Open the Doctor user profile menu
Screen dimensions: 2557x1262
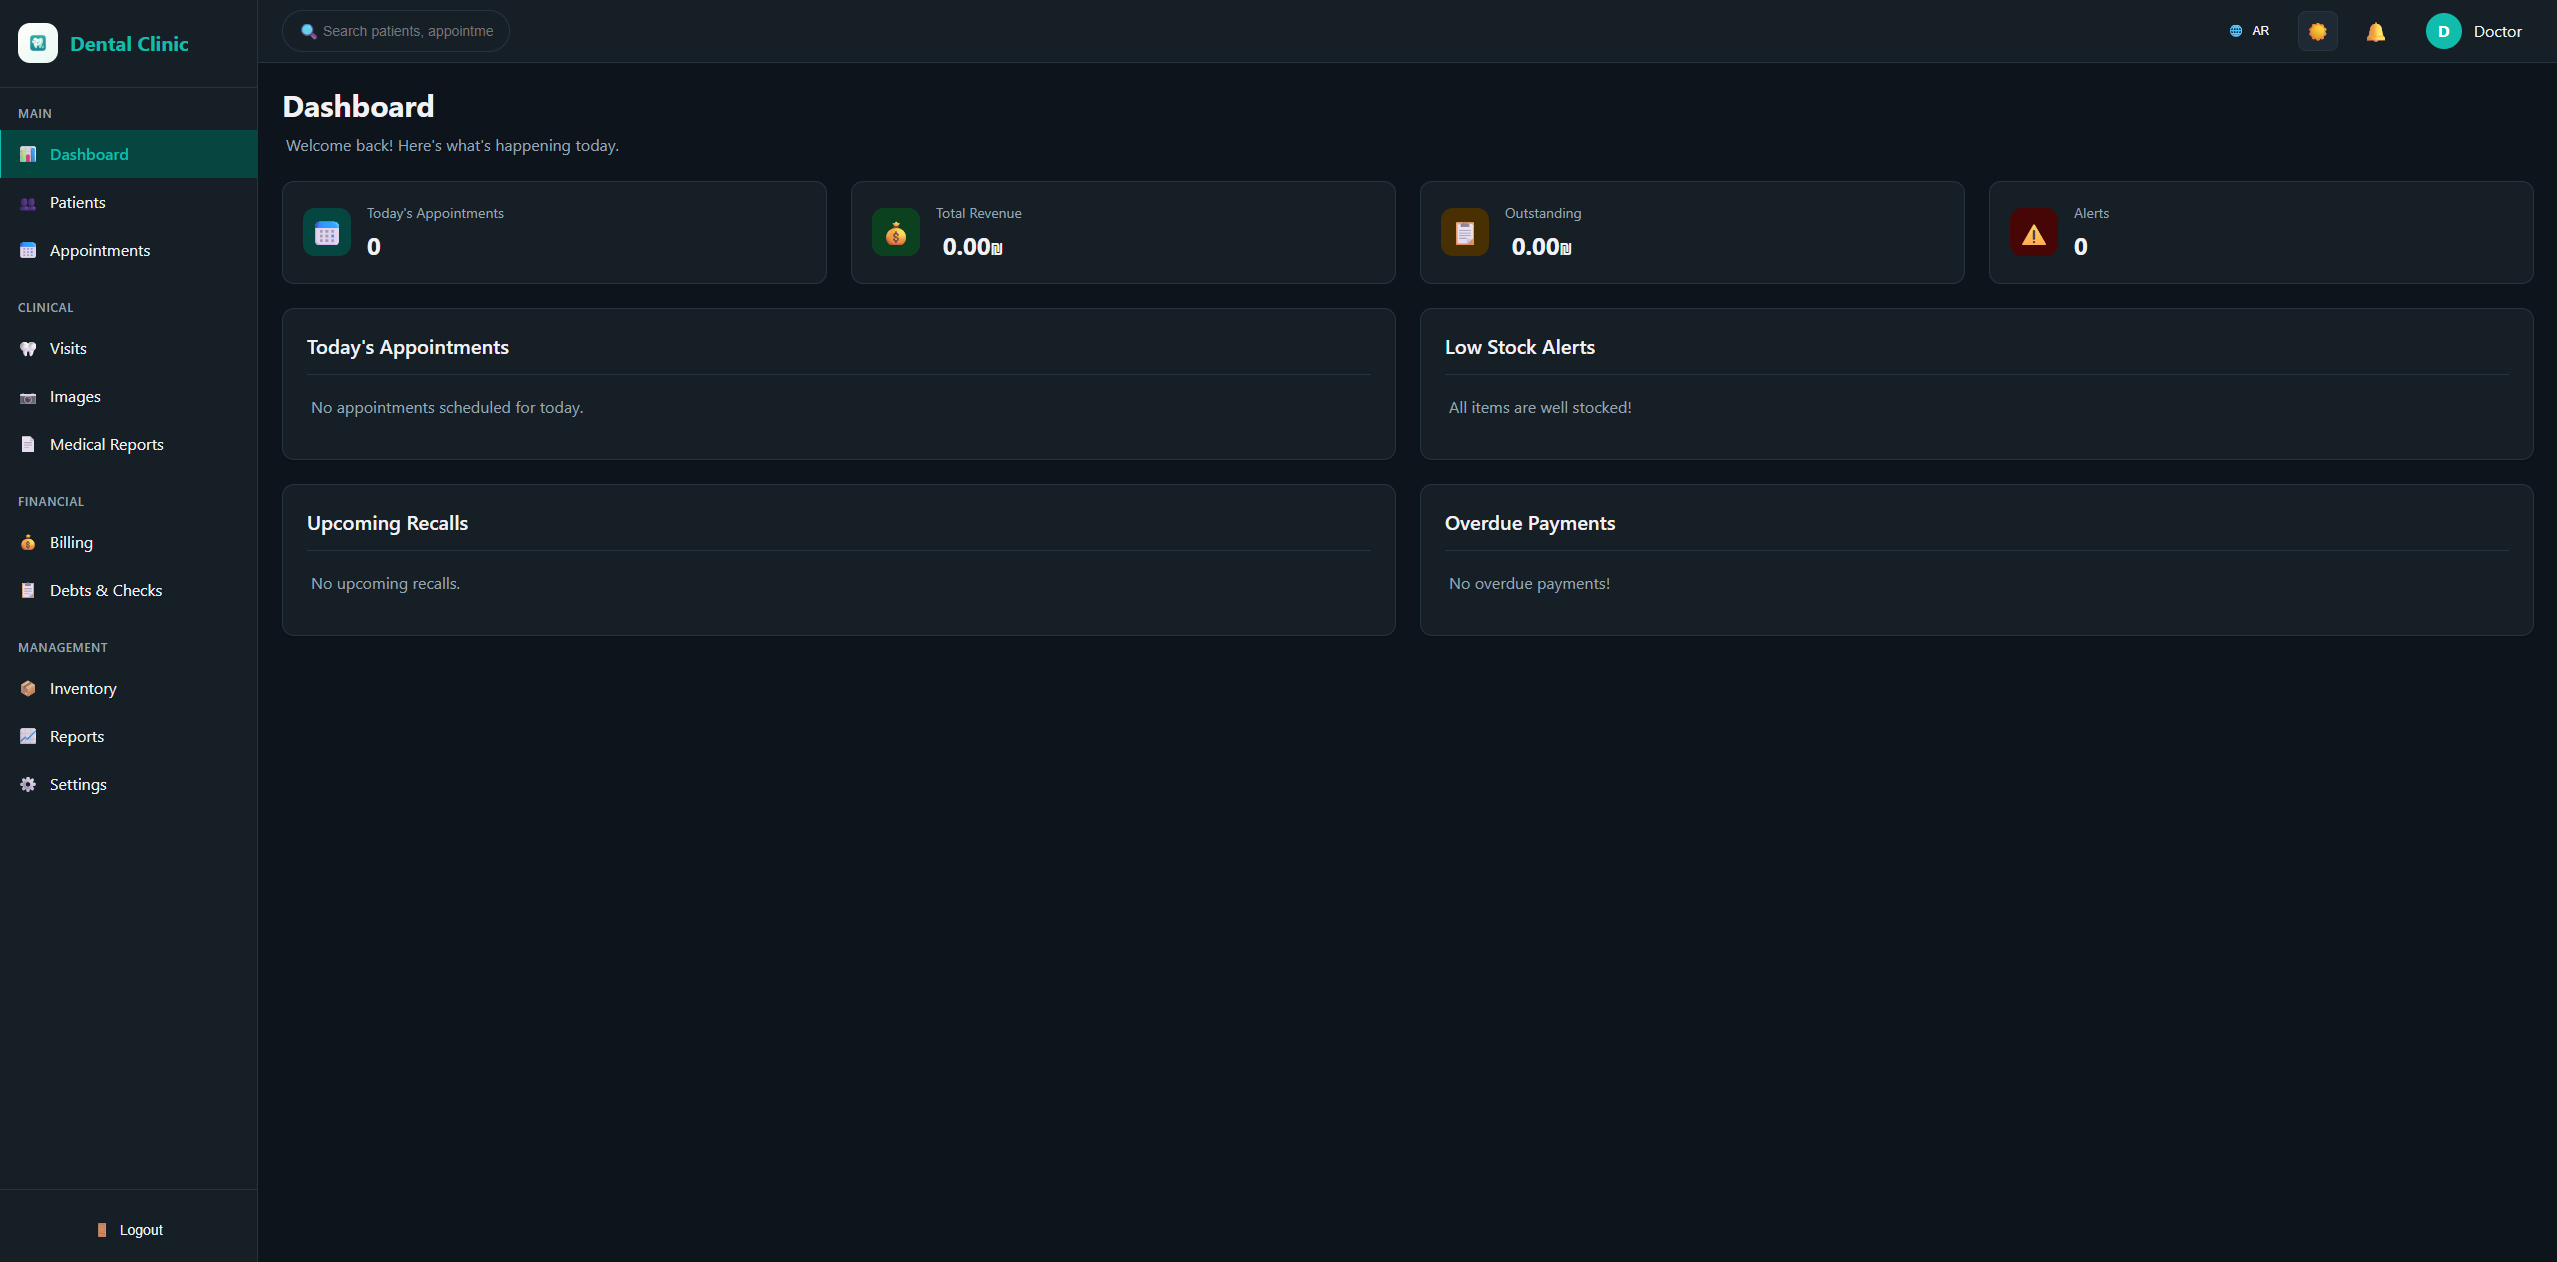[2497, 32]
